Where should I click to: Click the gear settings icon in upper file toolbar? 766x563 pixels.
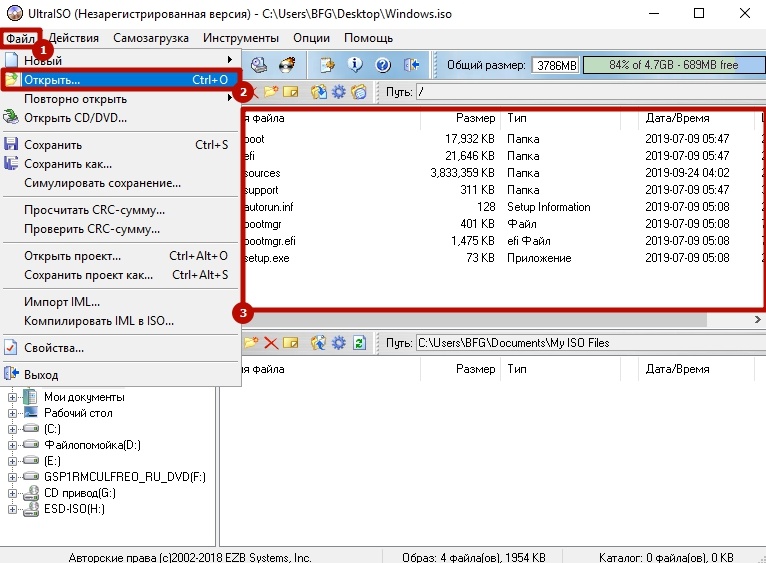(339, 92)
